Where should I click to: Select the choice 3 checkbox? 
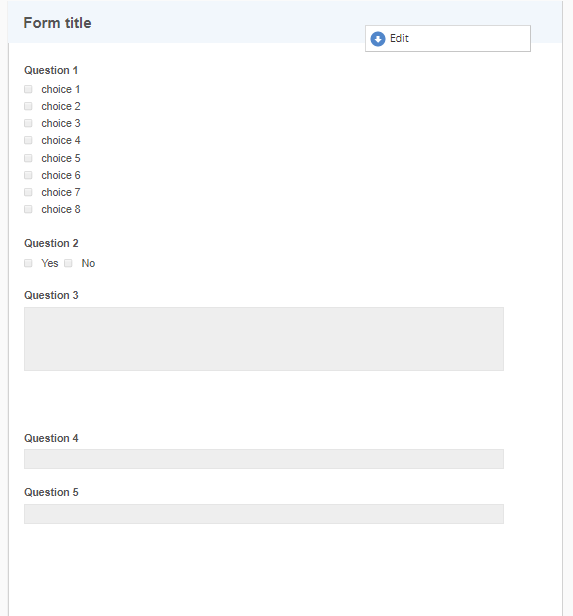[28, 123]
